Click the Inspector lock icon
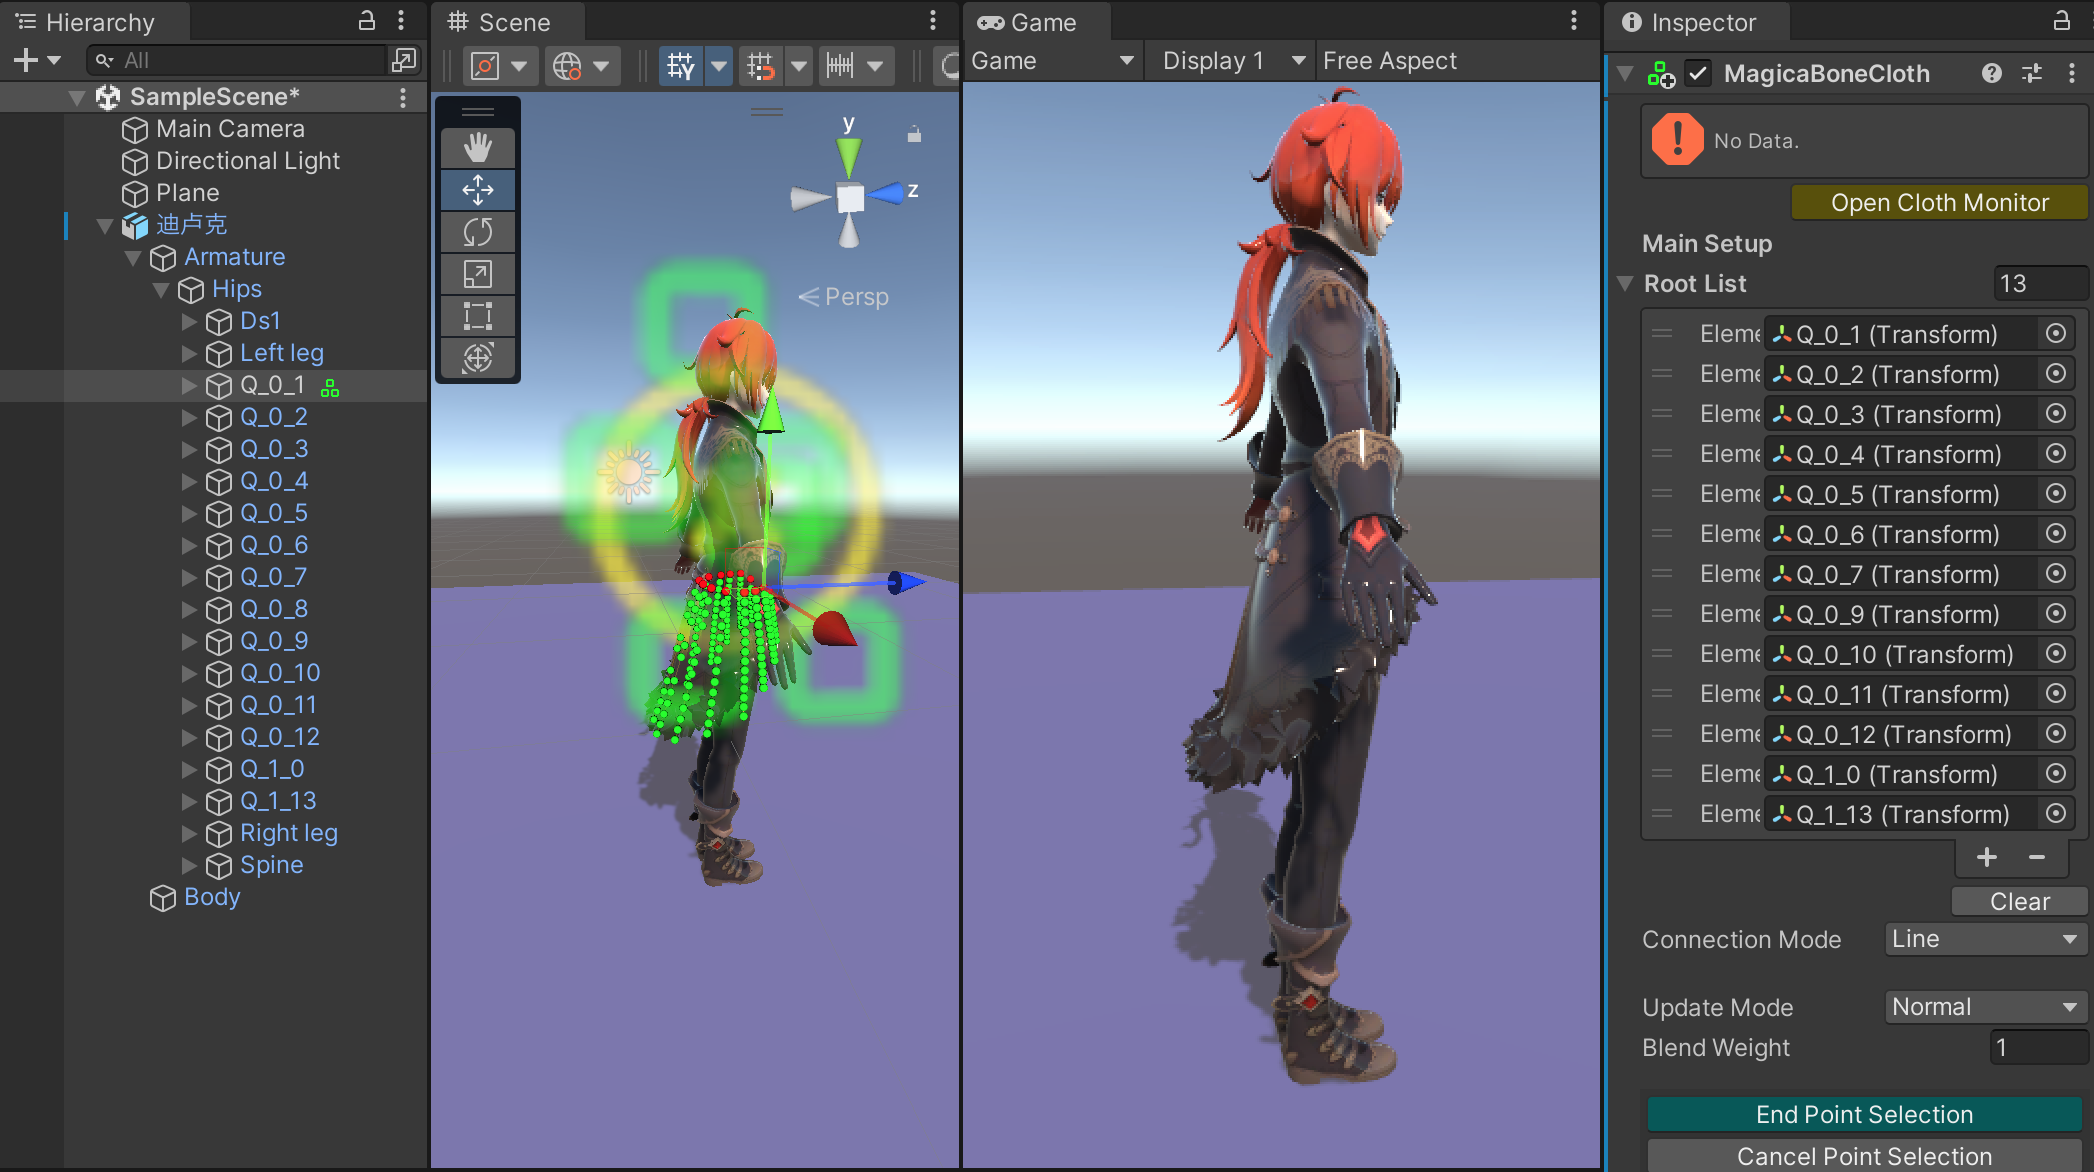 (2061, 21)
